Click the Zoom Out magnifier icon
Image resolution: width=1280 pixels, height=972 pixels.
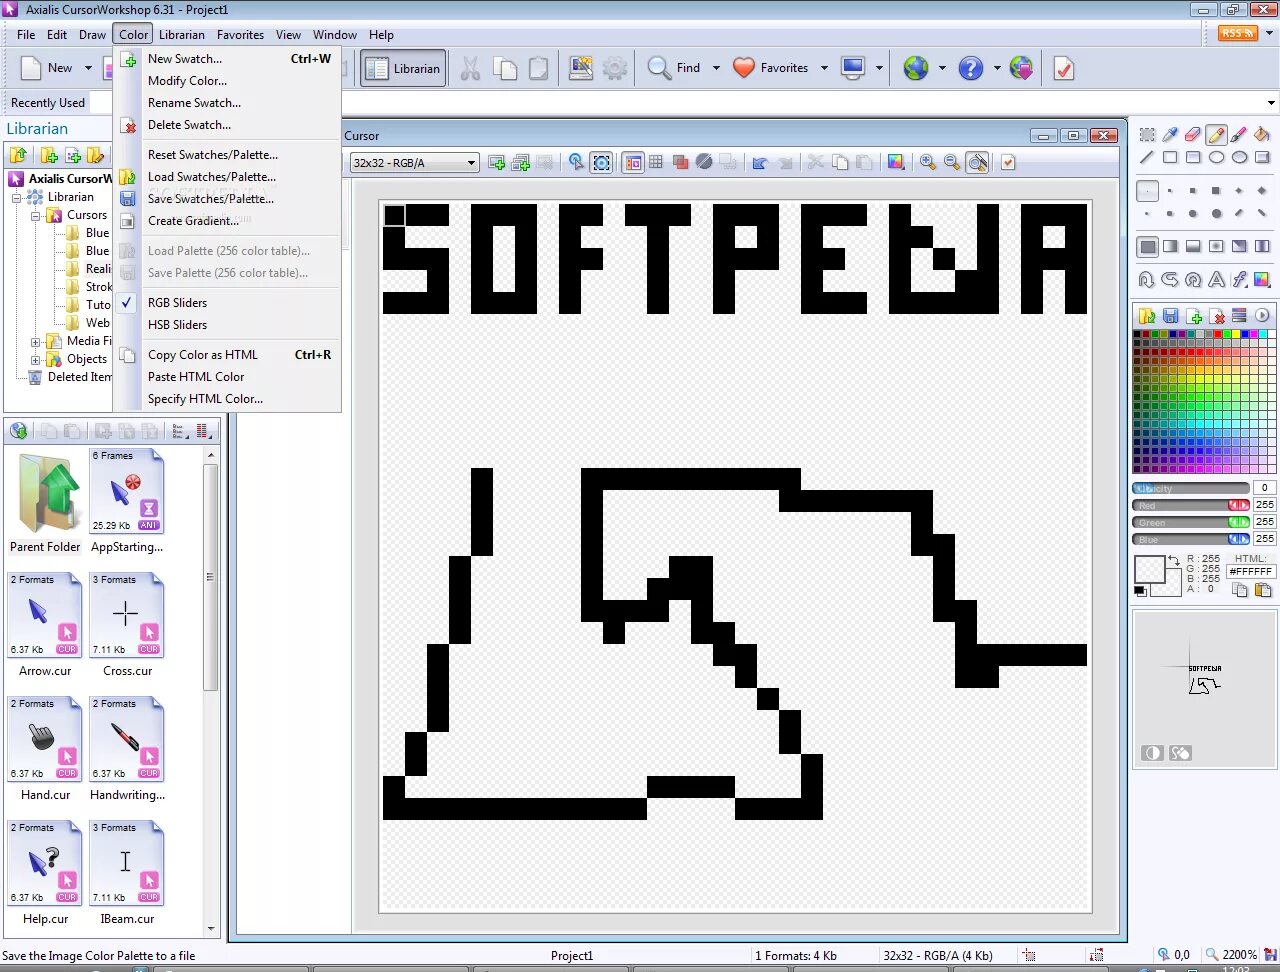click(x=952, y=163)
